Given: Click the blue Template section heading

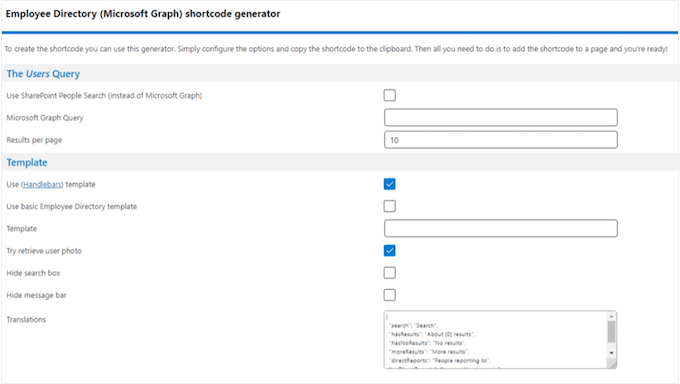Looking at the screenshot, I should [x=27, y=162].
